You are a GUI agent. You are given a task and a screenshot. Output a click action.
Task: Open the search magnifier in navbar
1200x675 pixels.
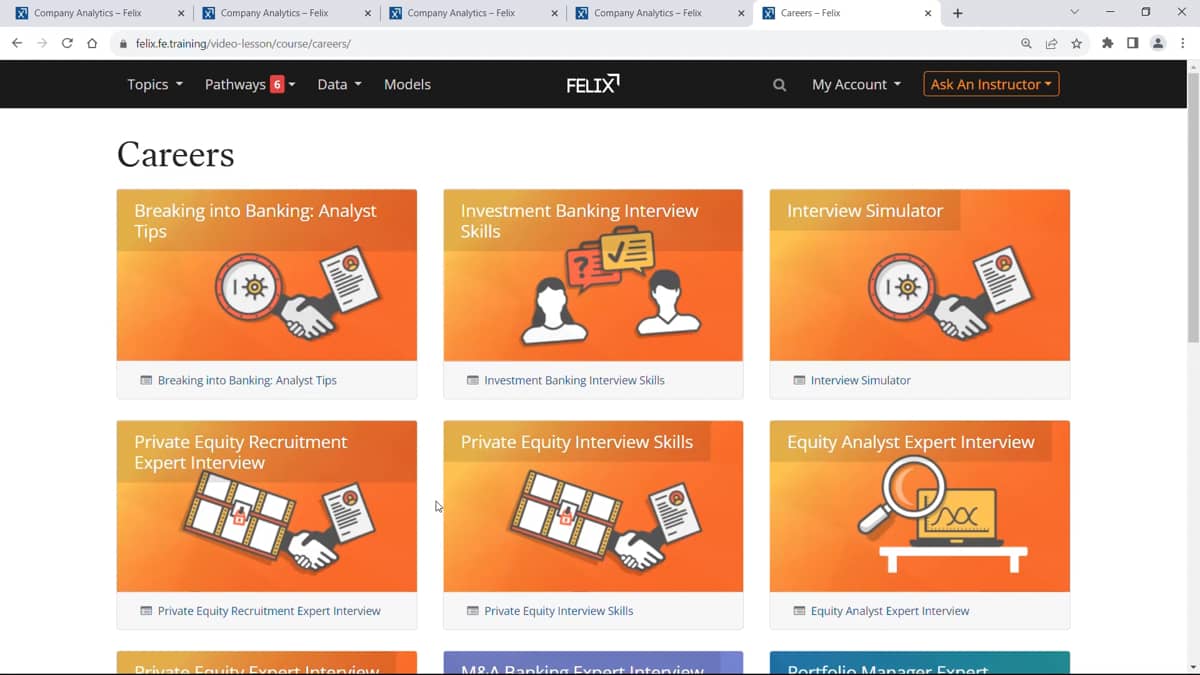click(779, 85)
